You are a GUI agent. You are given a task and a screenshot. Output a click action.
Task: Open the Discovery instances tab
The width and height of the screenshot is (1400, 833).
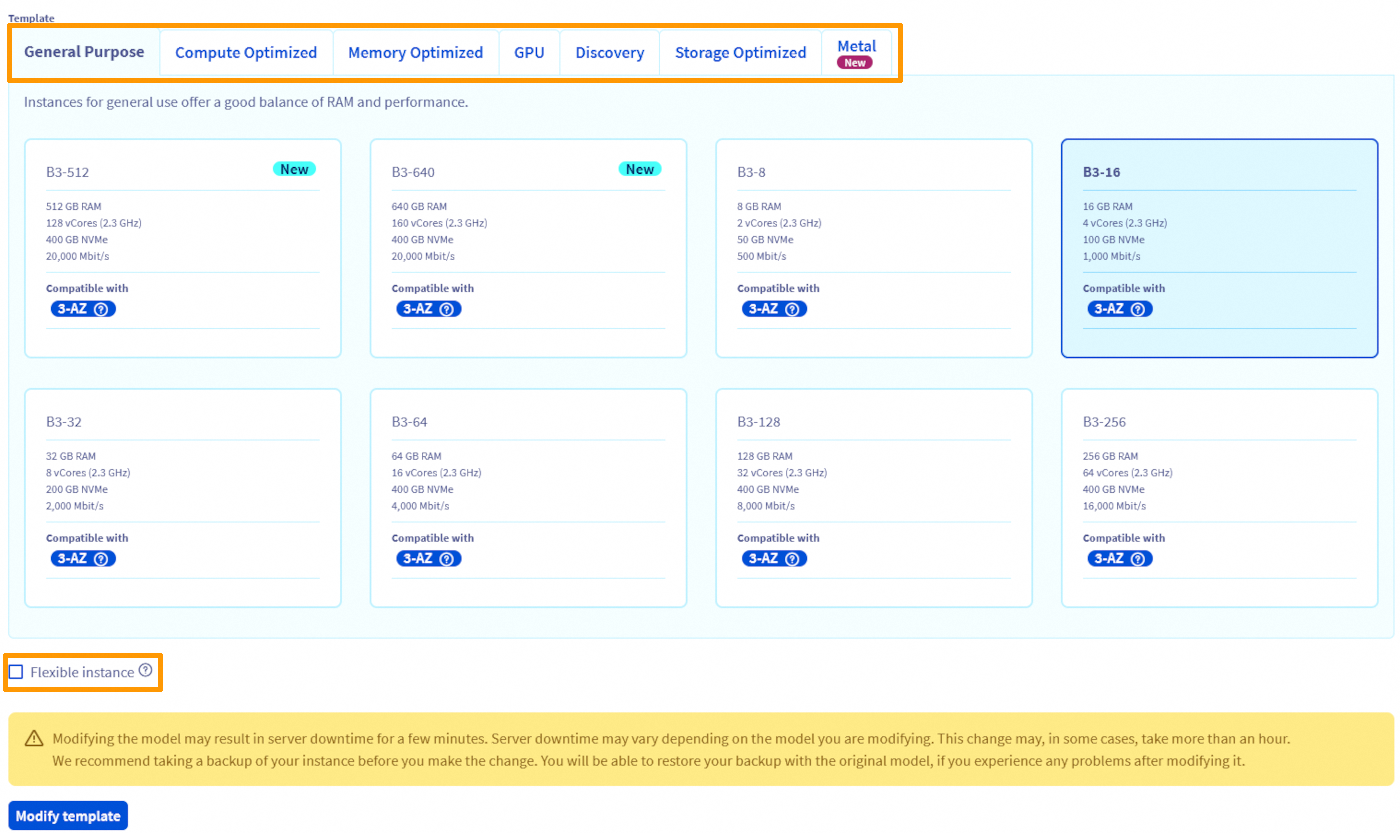point(609,53)
